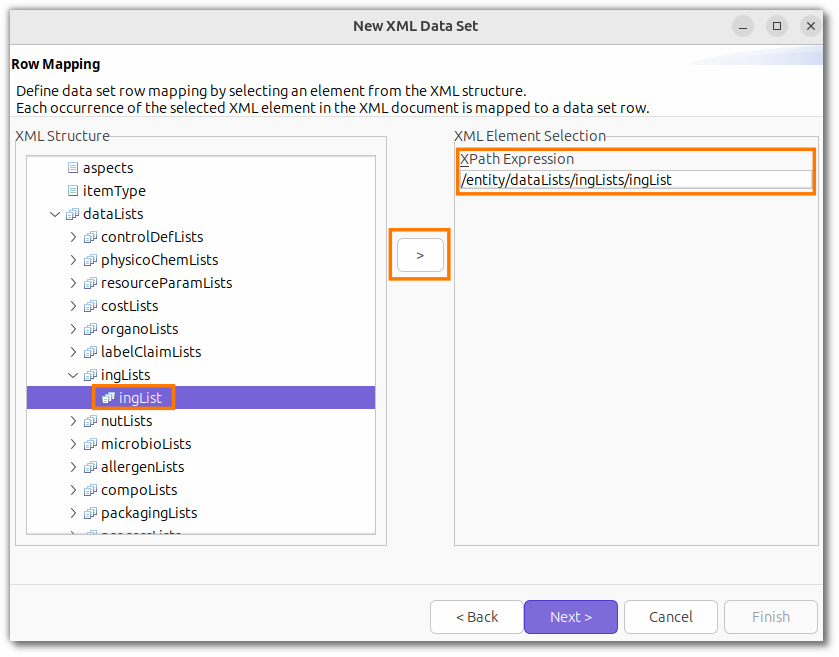Viewport: 839px width, 657px height.
Task: Click the microbioLists node icon
Action: [90, 444]
